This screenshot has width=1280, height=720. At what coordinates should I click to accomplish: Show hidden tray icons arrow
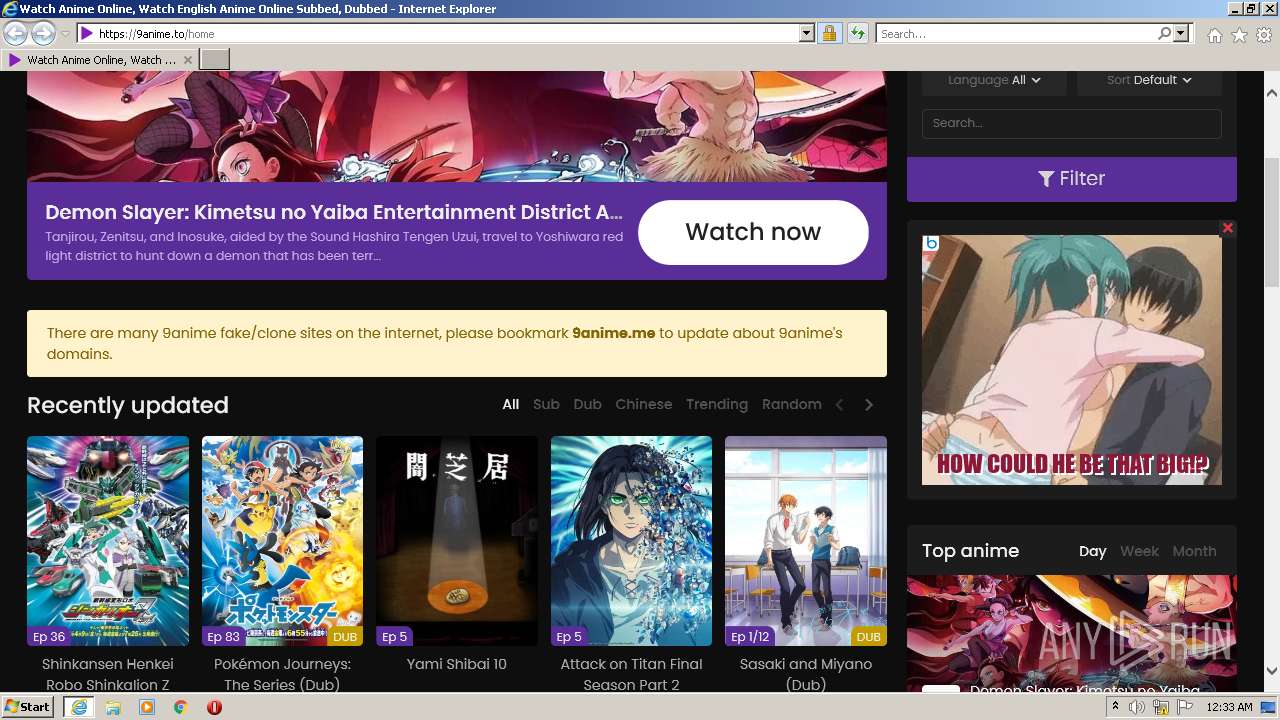click(1116, 707)
